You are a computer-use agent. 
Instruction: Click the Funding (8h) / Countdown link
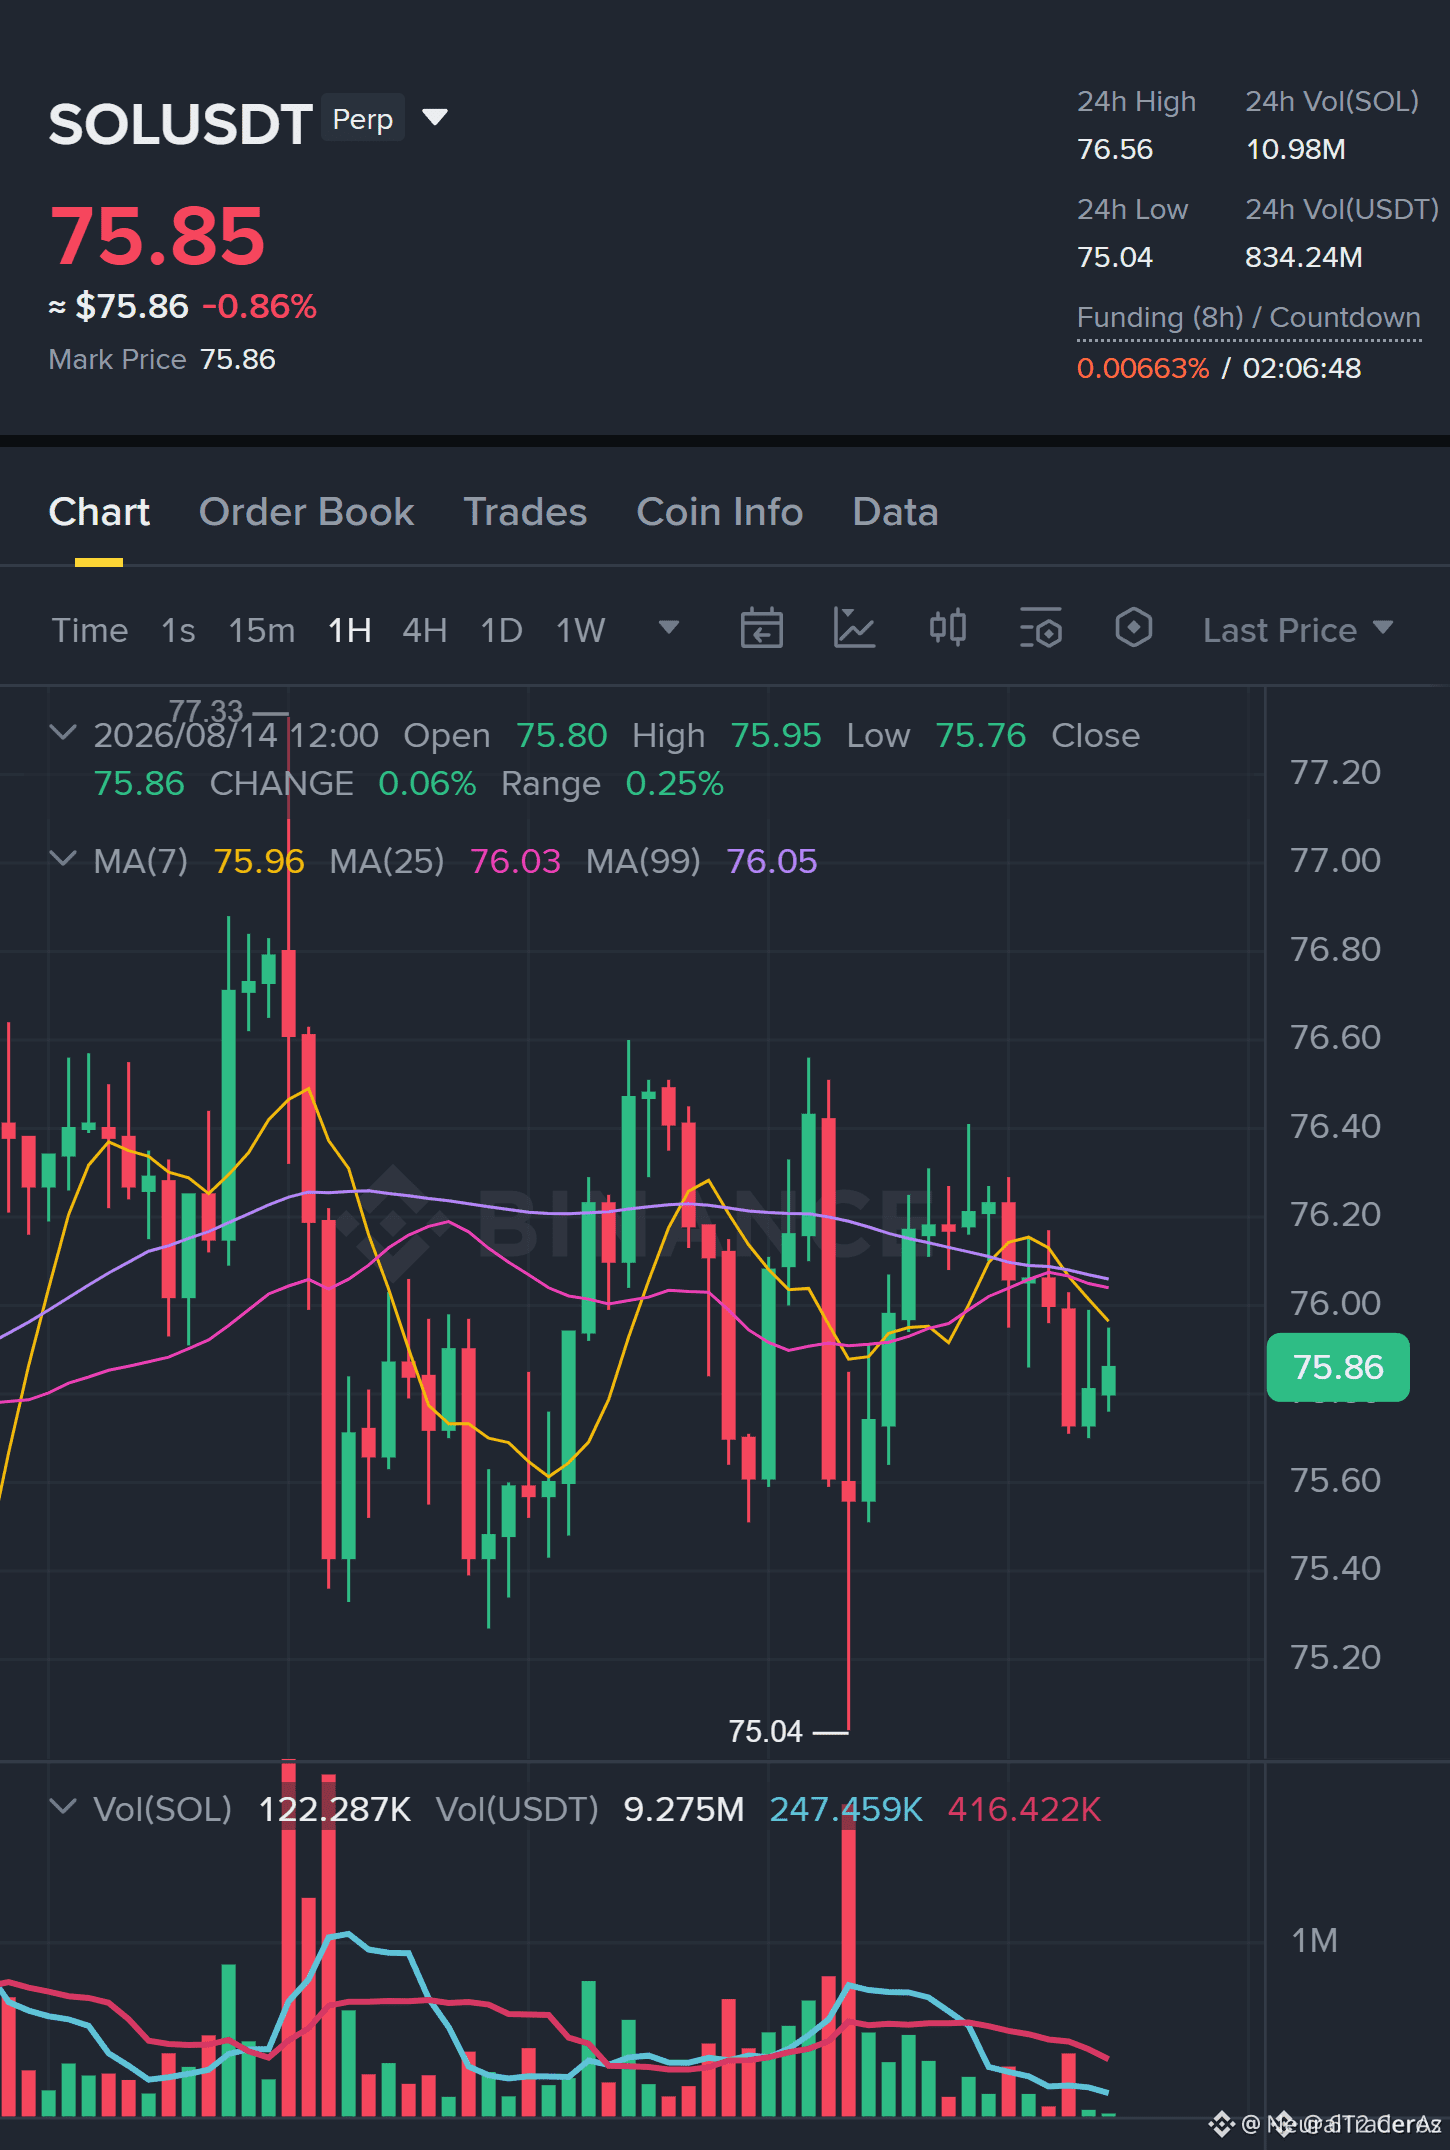(x=1248, y=318)
